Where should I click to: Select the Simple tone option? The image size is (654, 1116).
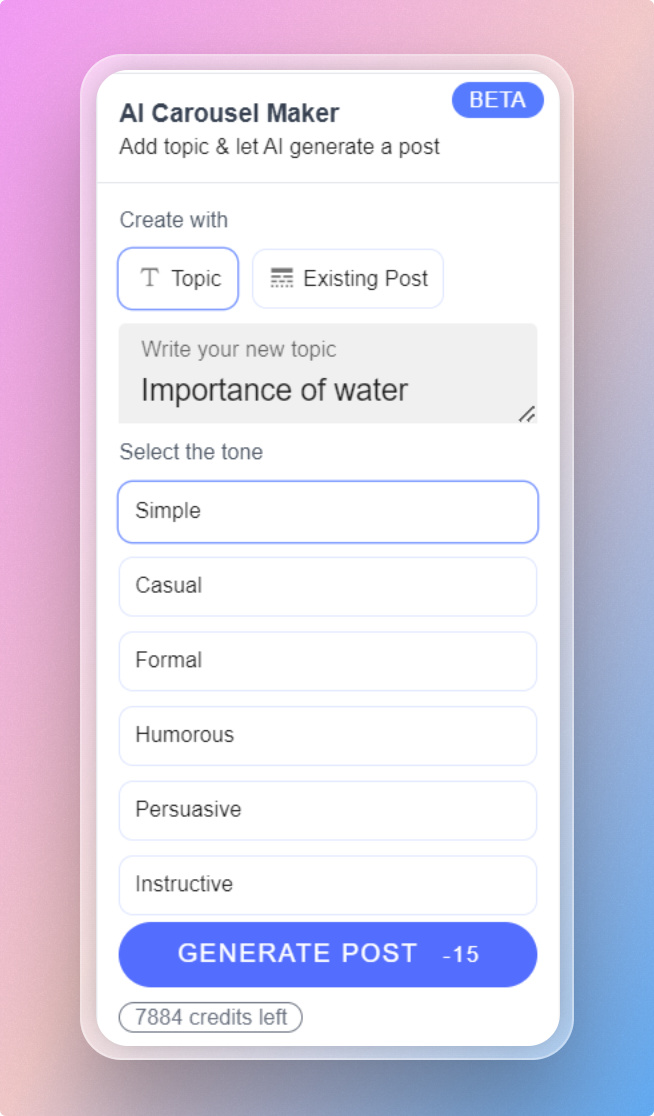pyautogui.click(x=327, y=511)
